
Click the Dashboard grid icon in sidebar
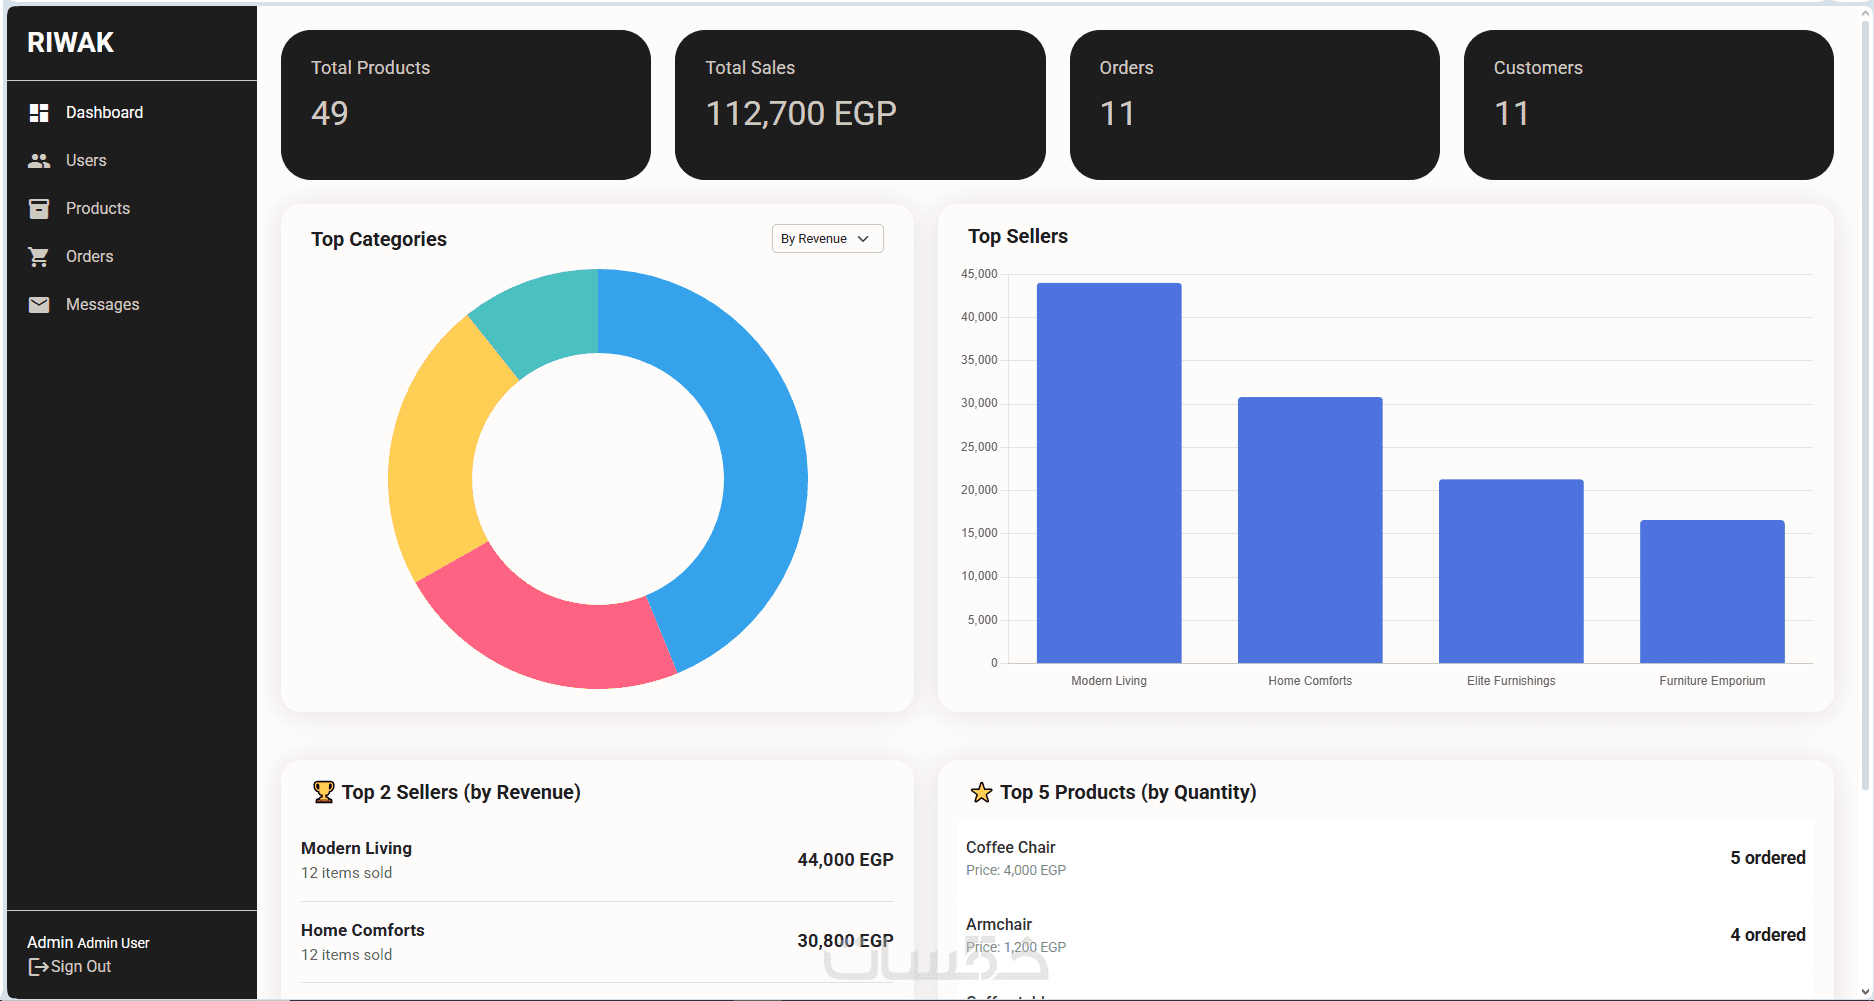pos(39,113)
